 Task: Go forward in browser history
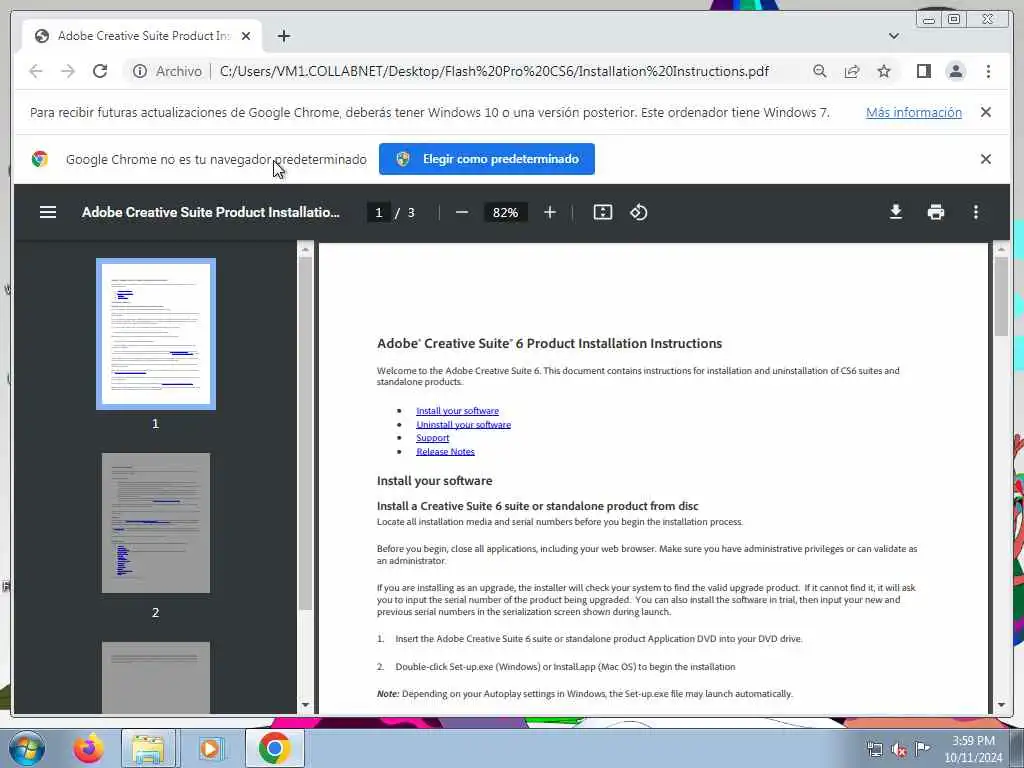tap(68, 71)
